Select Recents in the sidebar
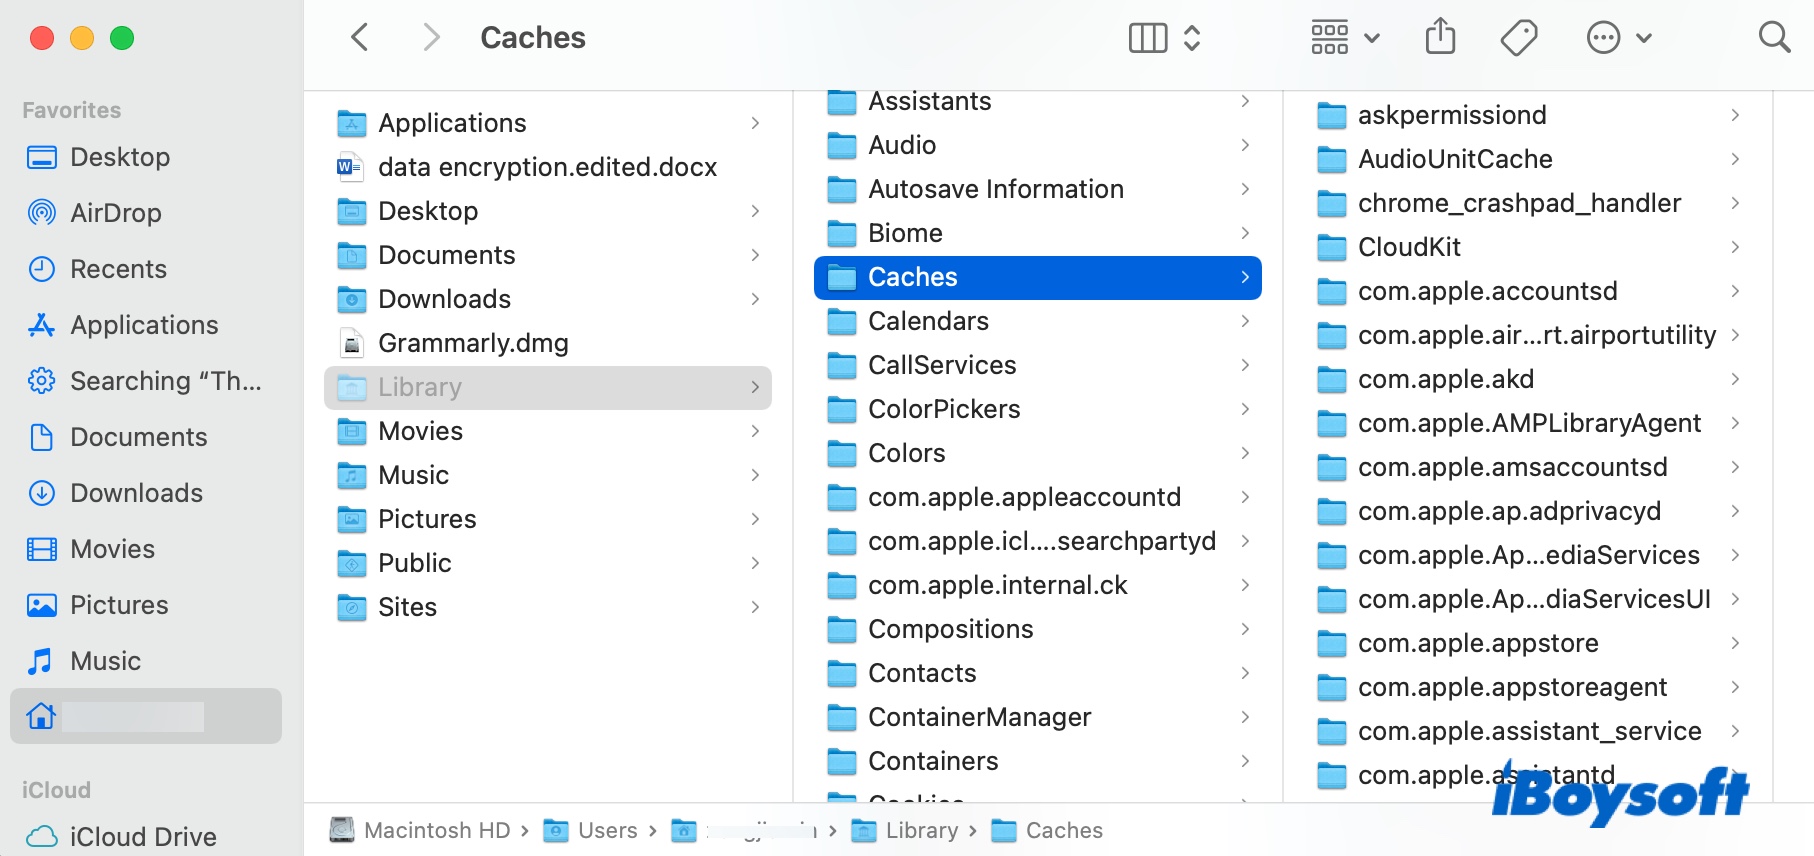The height and width of the screenshot is (856, 1814). (x=118, y=269)
